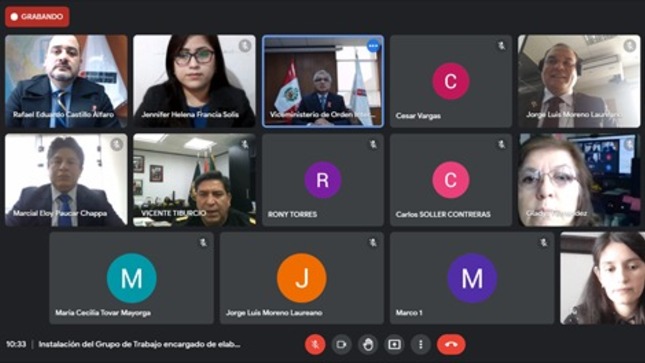Image resolution: width=645 pixels, height=363 pixels.
Task: Select VICENTE TIBURCIO video tile
Action: 194,180
